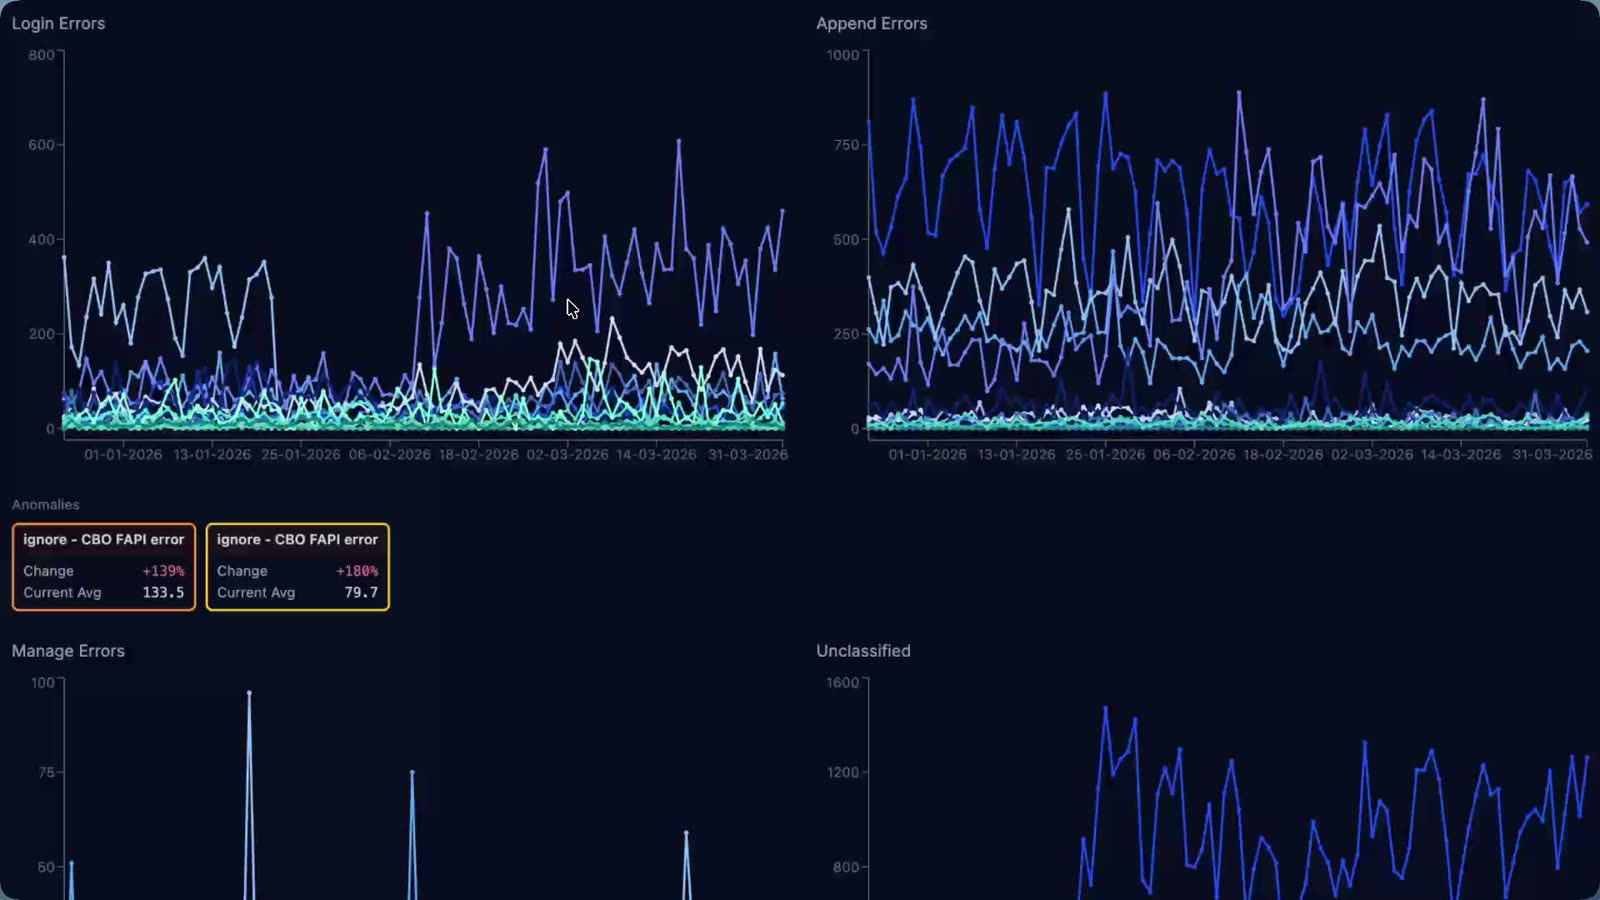Click the 25-01-2026 label on Login Errors axis
Viewport: 1600px width, 900px height.
pos(301,455)
